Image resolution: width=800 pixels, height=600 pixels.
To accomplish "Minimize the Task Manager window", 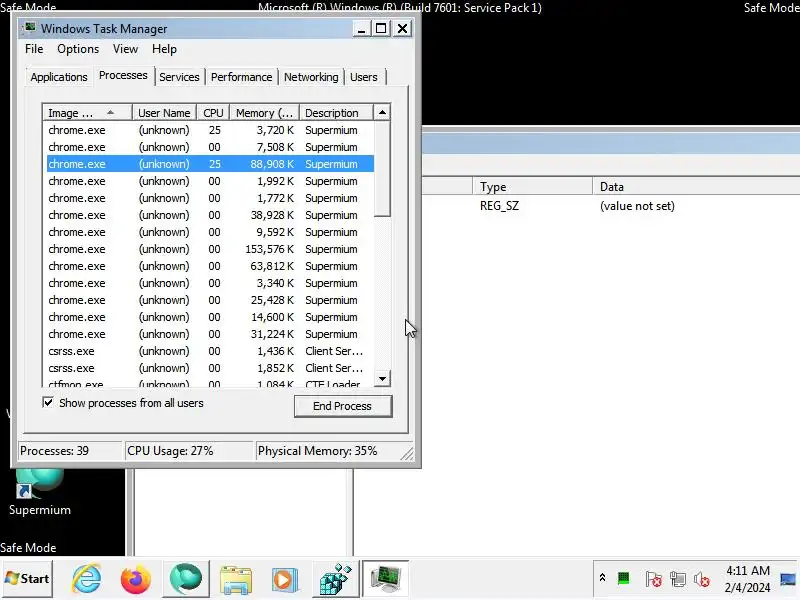I will pyautogui.click(x=361, y=29).
